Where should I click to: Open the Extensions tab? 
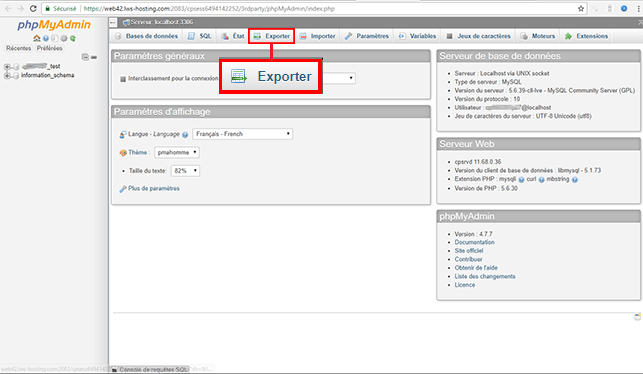(x=586, y=36)
